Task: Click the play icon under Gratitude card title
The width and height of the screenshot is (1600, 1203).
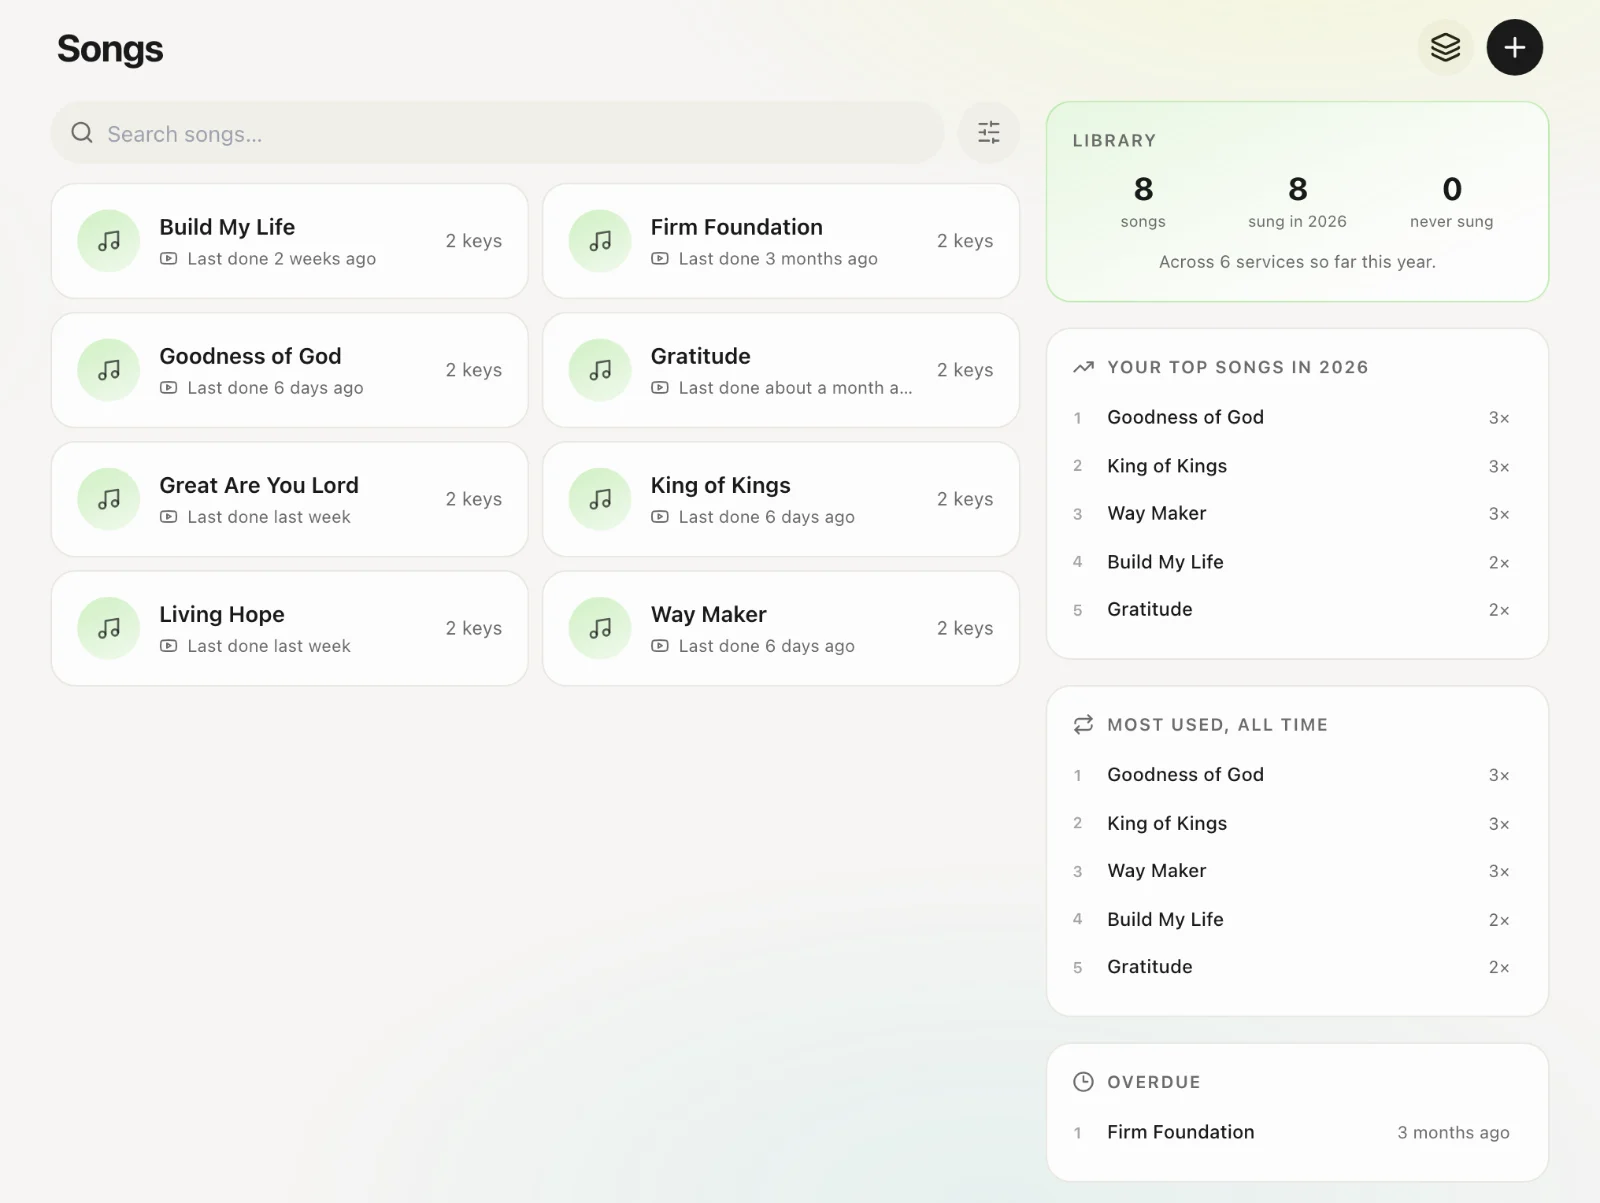Action: [x=660, y=388]
